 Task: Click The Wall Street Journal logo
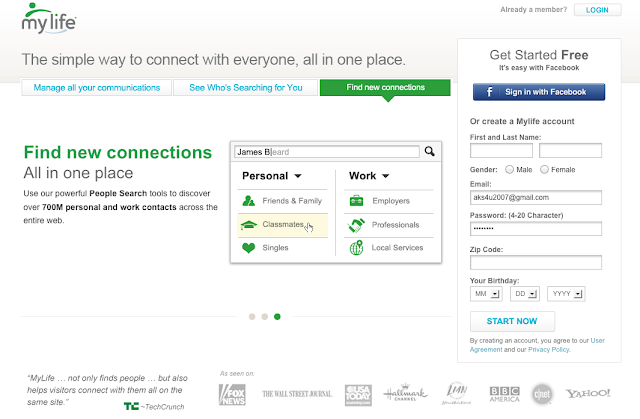[x=297, y=394]
